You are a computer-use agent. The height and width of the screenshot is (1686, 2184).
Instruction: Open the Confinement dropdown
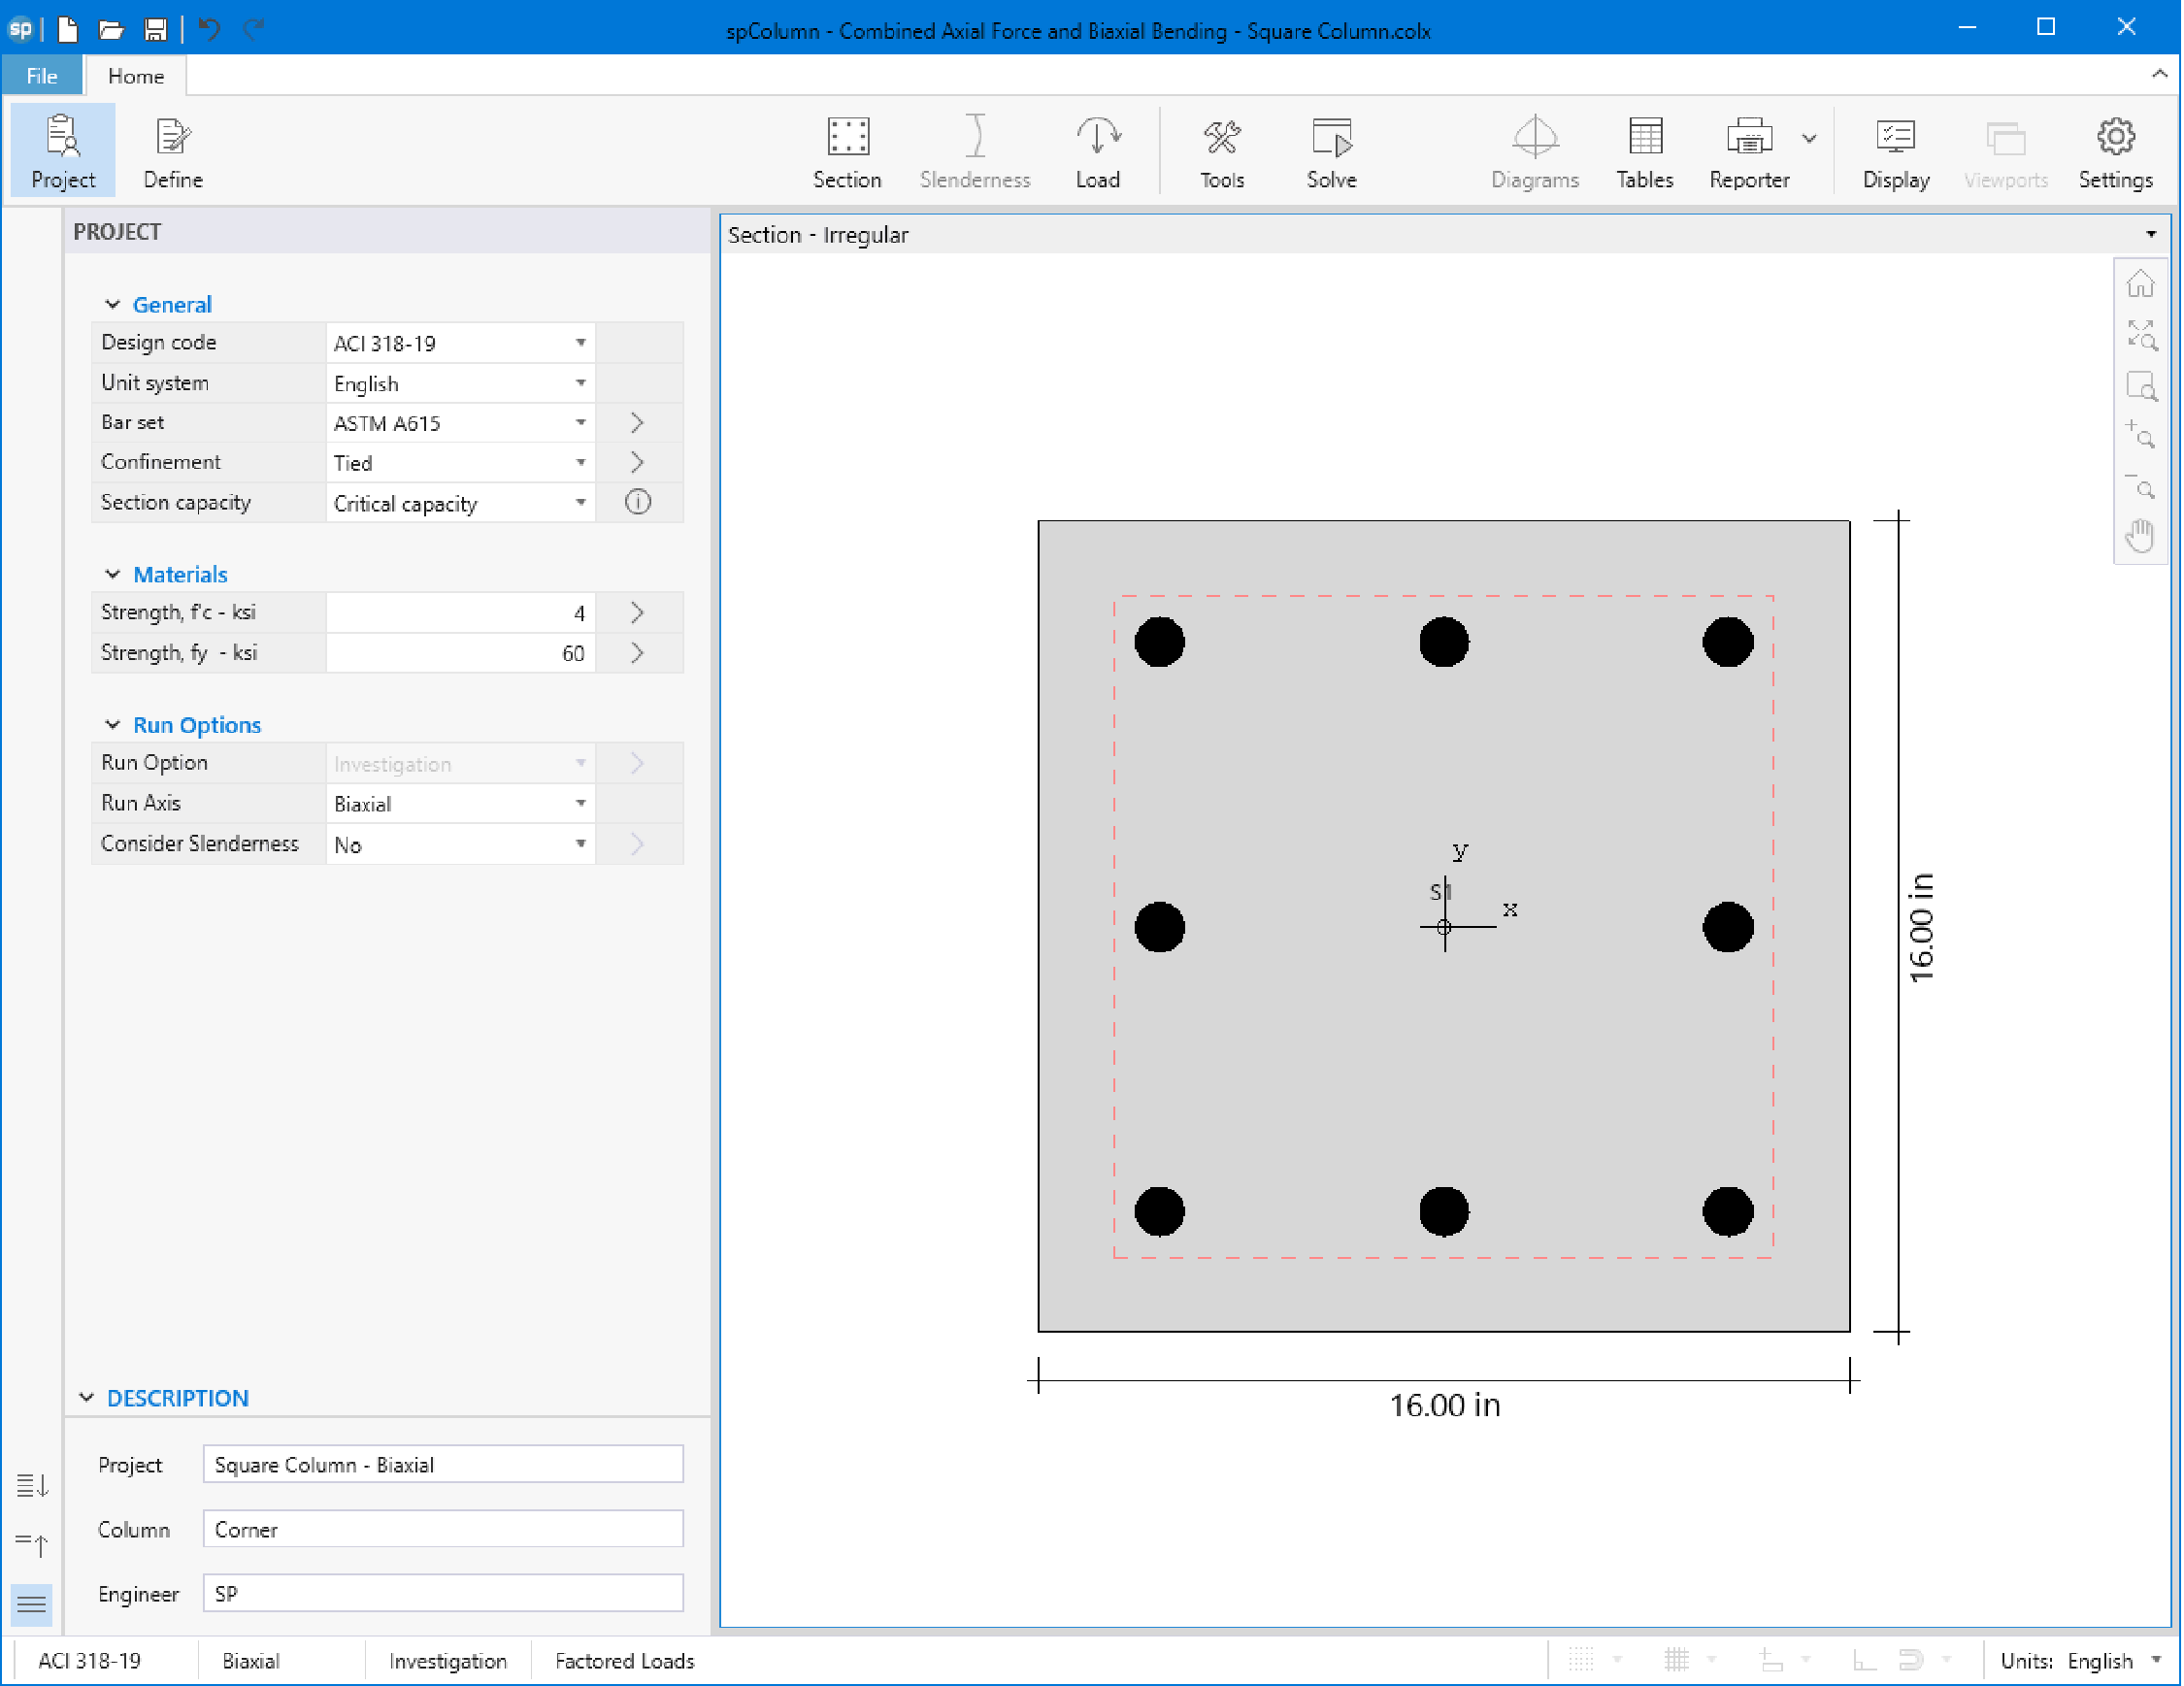pos(580,463)
